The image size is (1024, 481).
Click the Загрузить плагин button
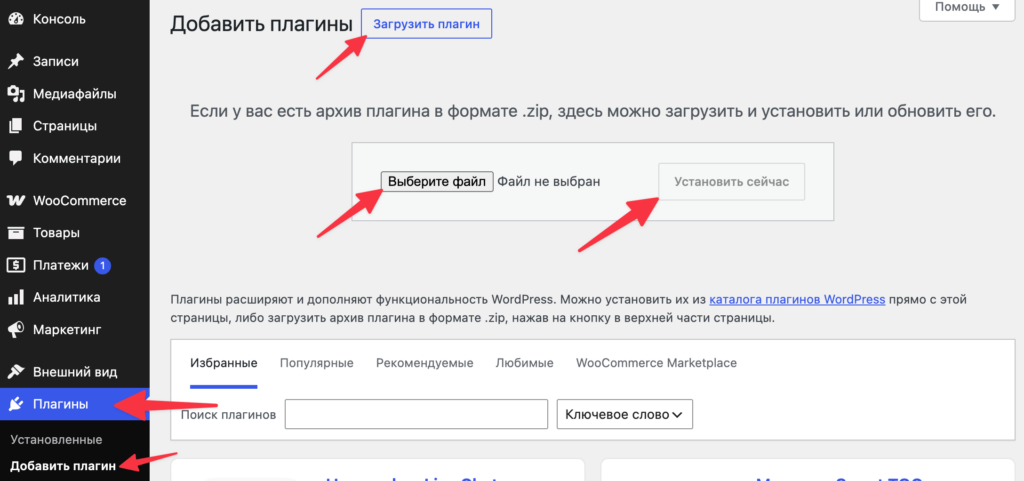[x=426, y=23]
